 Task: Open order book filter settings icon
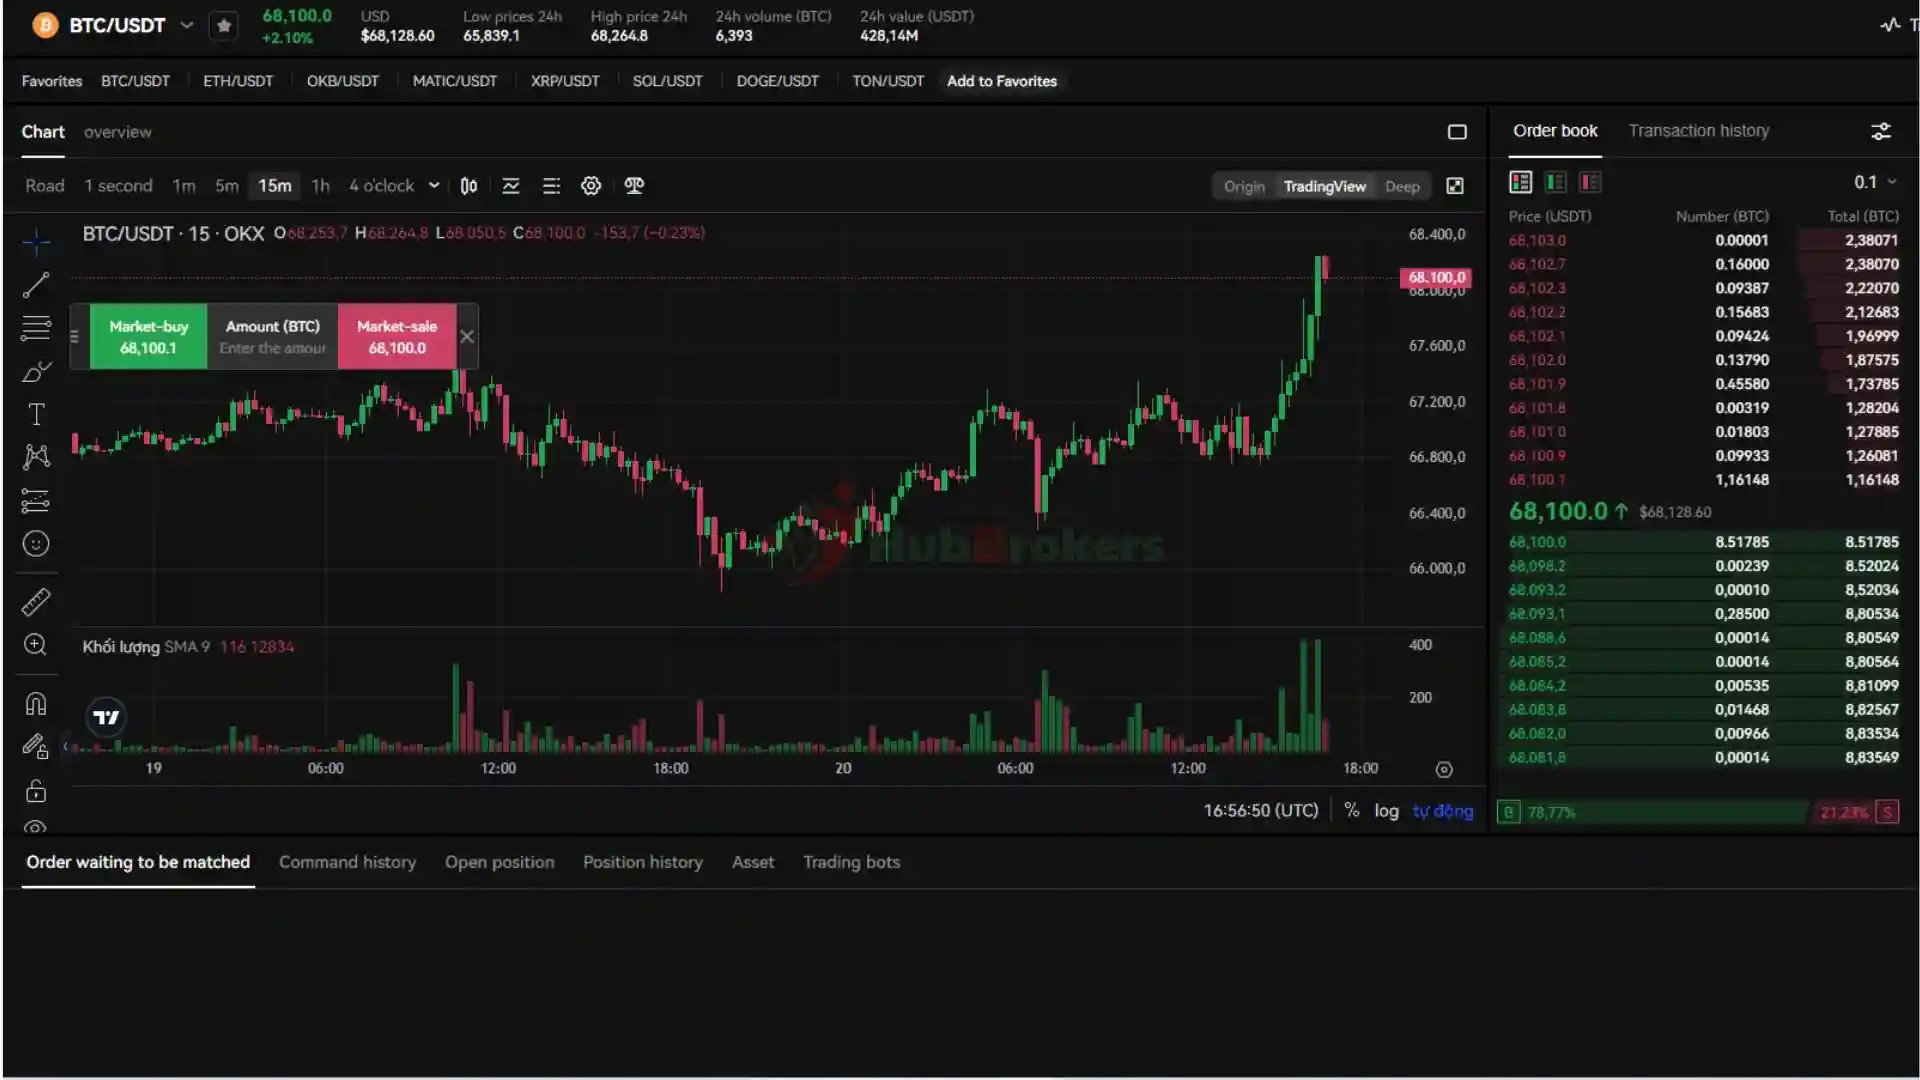pos(1881,131)
